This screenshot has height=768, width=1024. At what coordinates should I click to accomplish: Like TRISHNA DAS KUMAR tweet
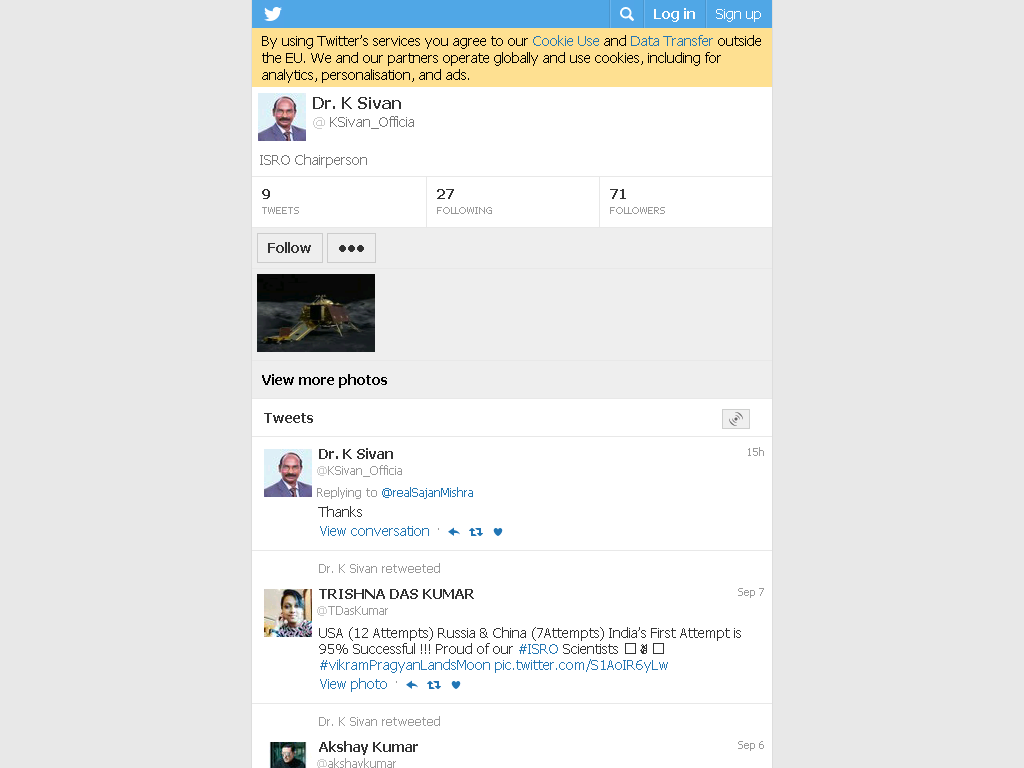[456, 684]
